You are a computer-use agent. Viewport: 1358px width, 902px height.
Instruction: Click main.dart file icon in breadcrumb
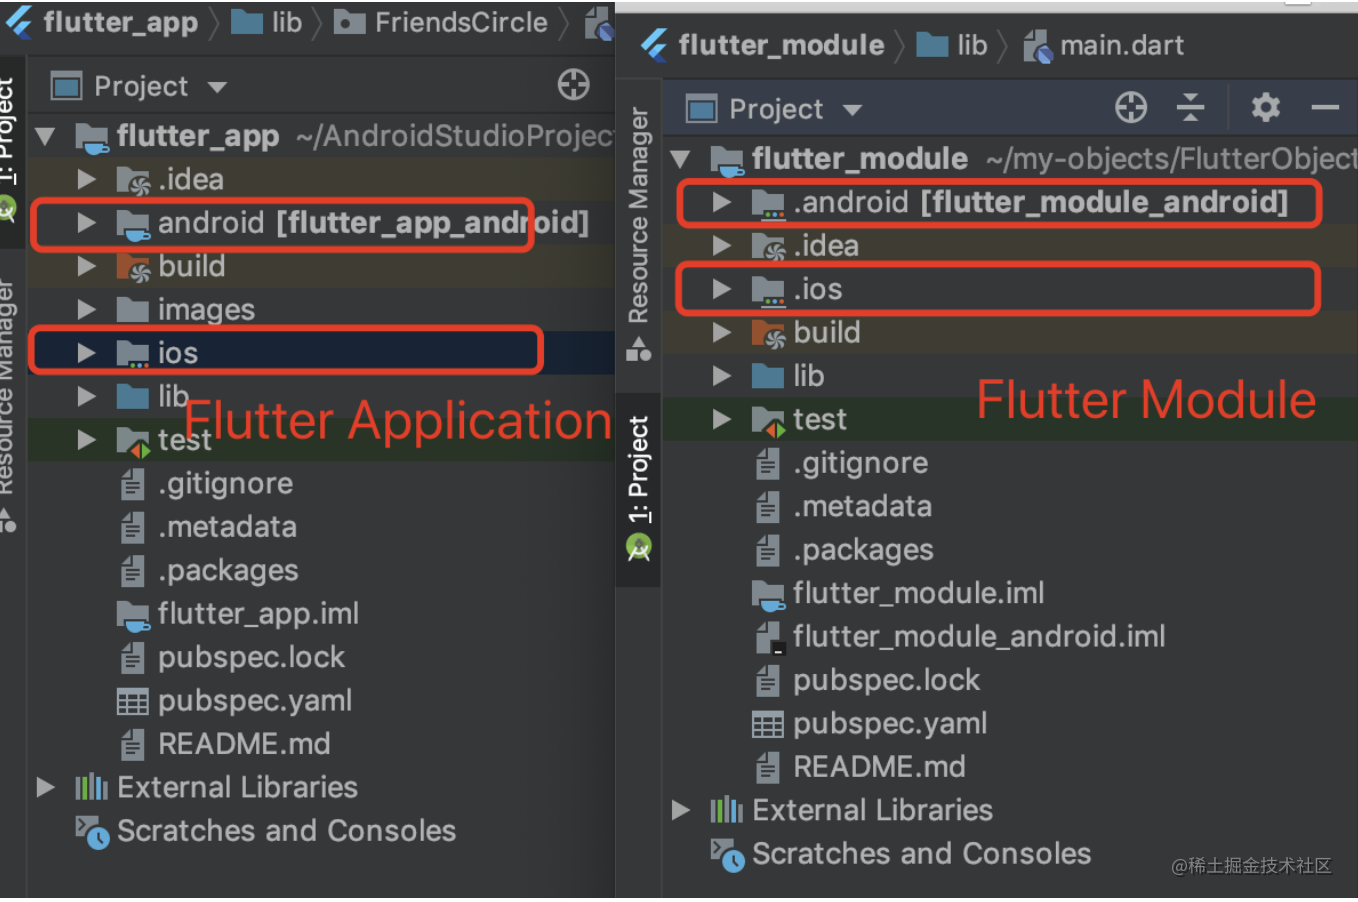pyautogui.click(x=1038, y=46)
